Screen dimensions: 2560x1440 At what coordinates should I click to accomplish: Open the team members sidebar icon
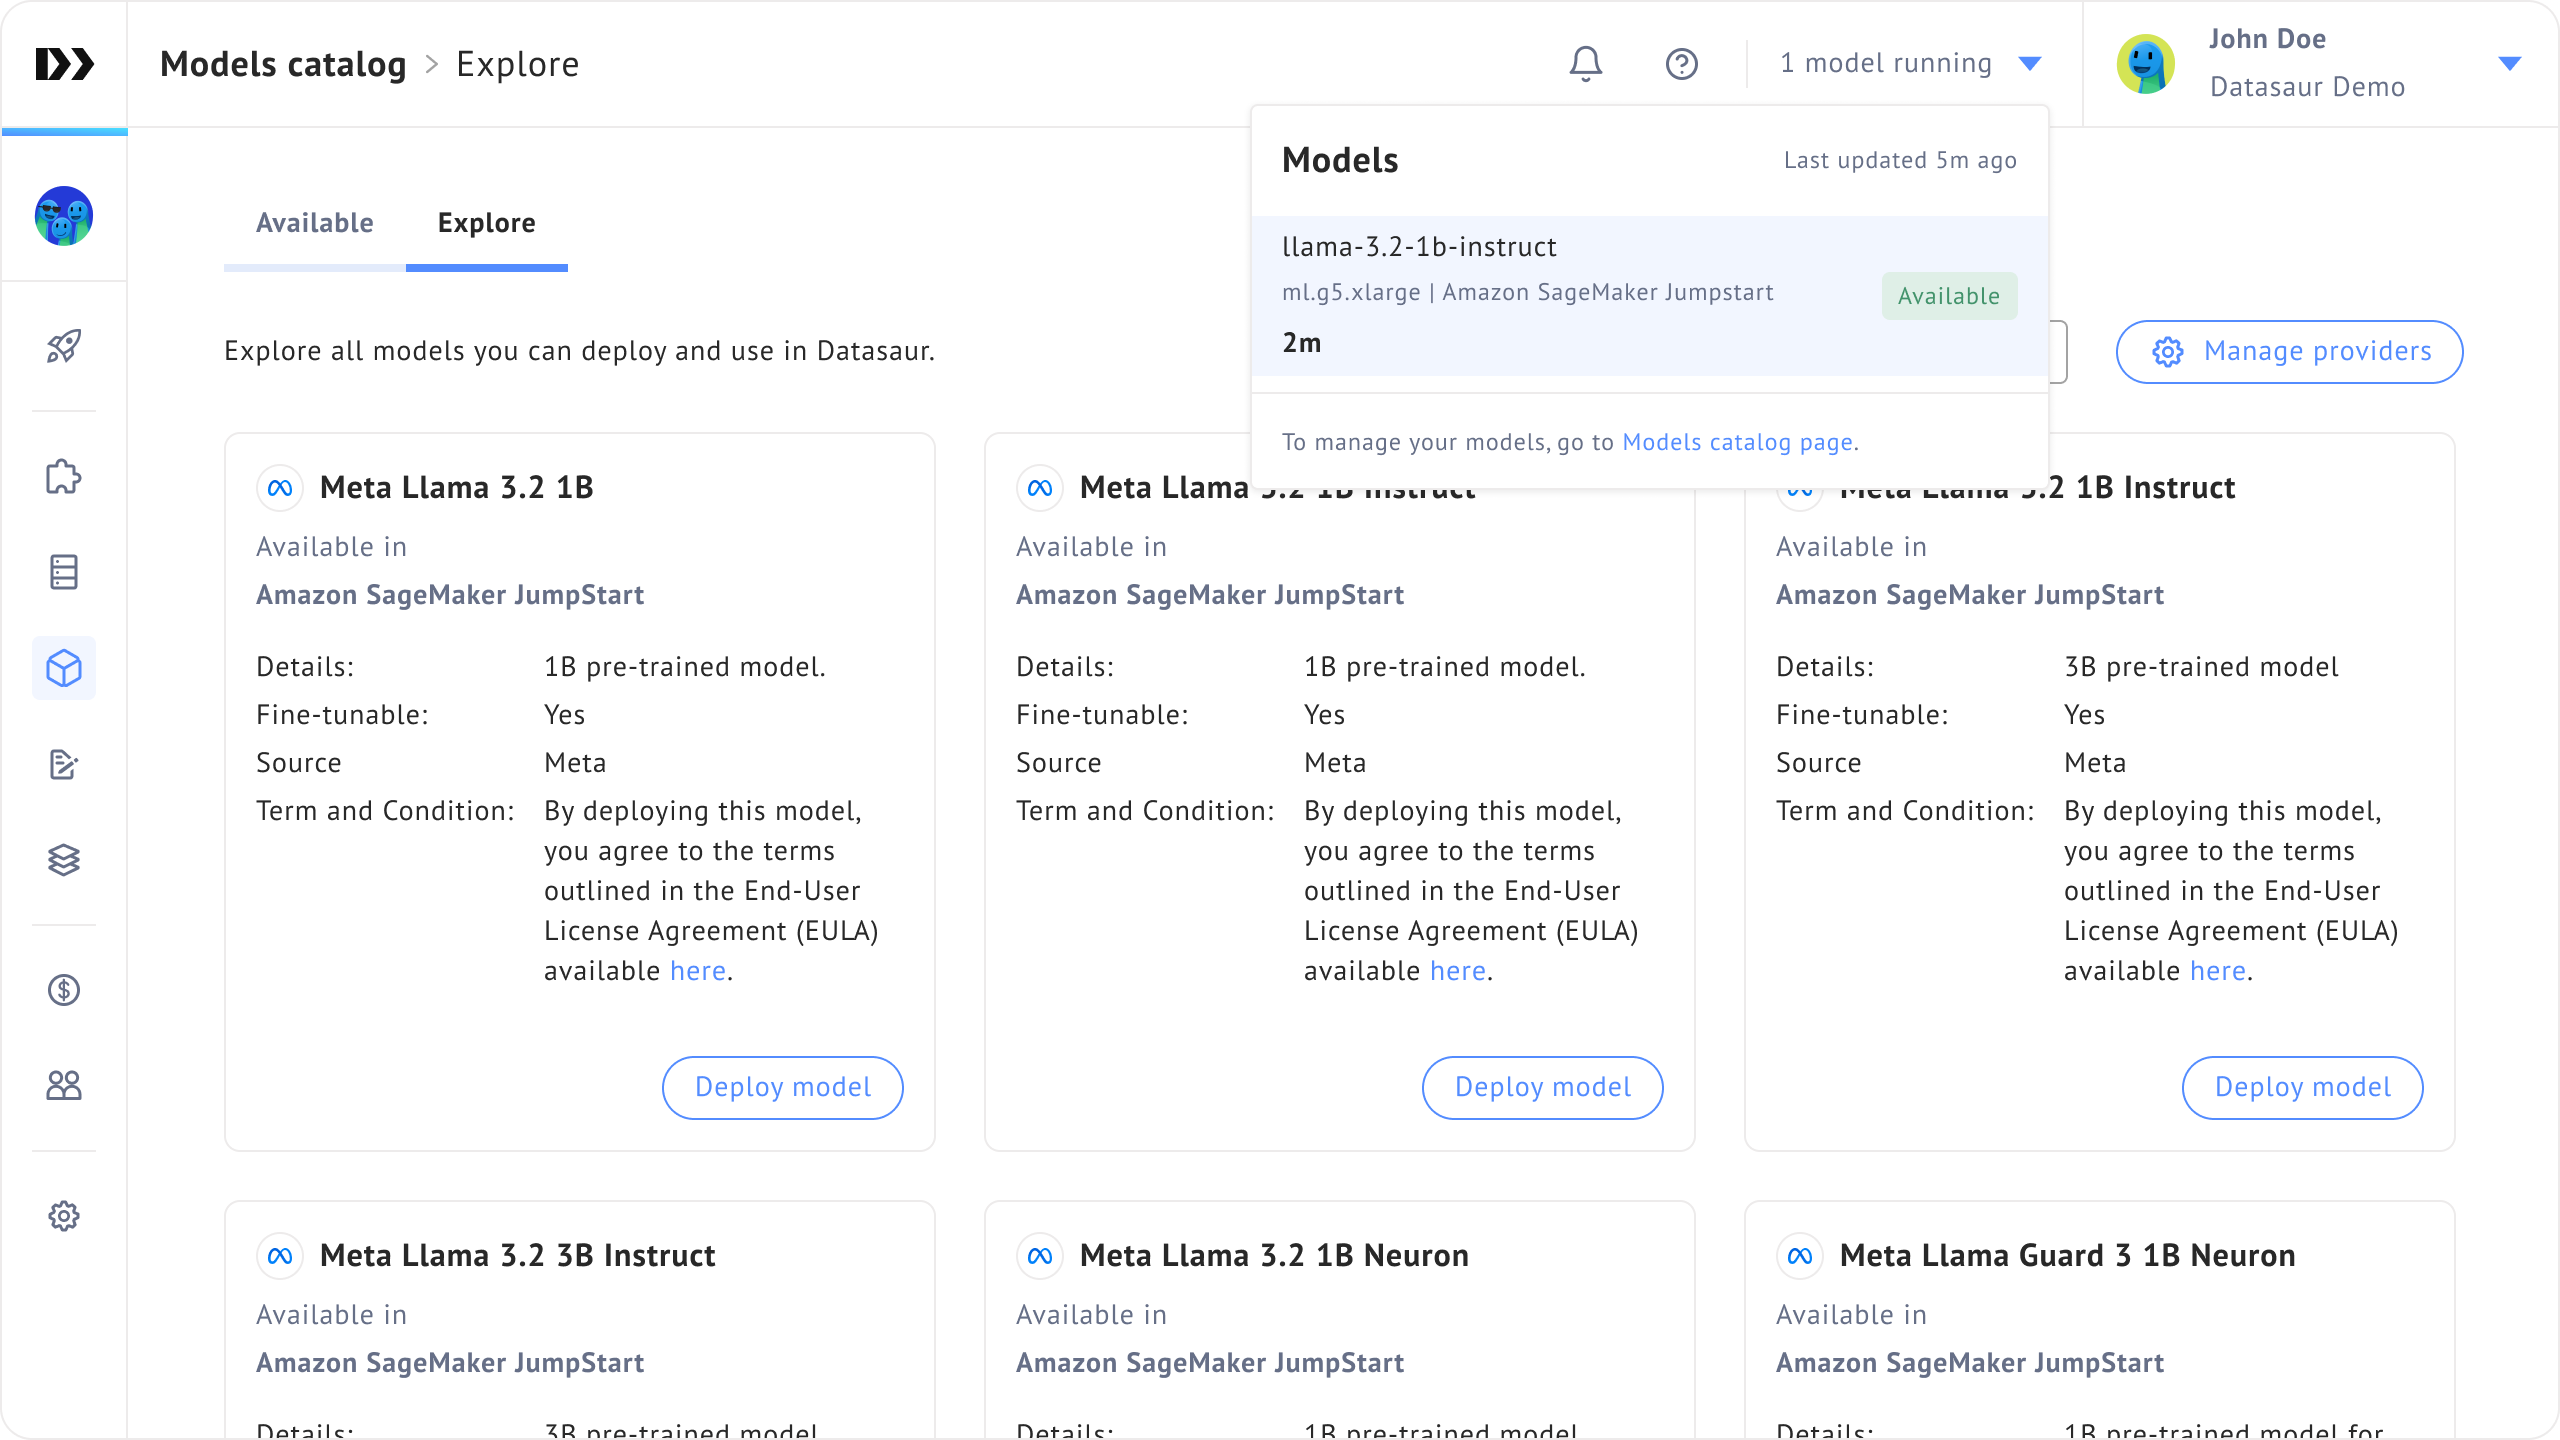pyautogui.click(x=64, y=1086)
